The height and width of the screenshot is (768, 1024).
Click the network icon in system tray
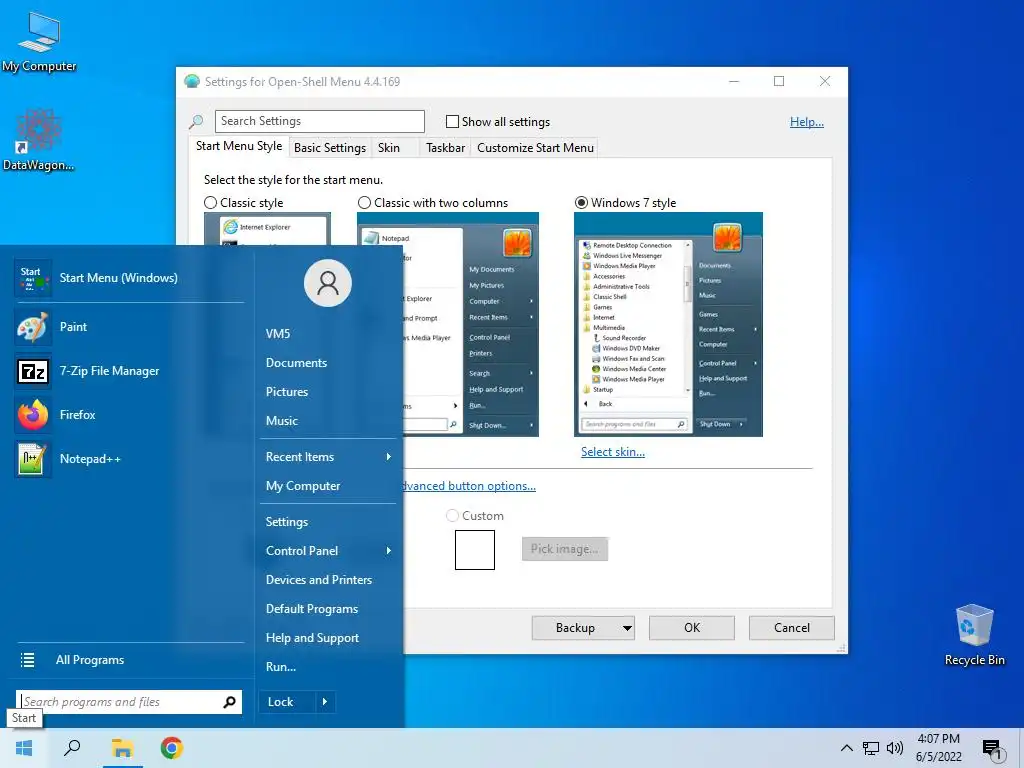point(871,748)
